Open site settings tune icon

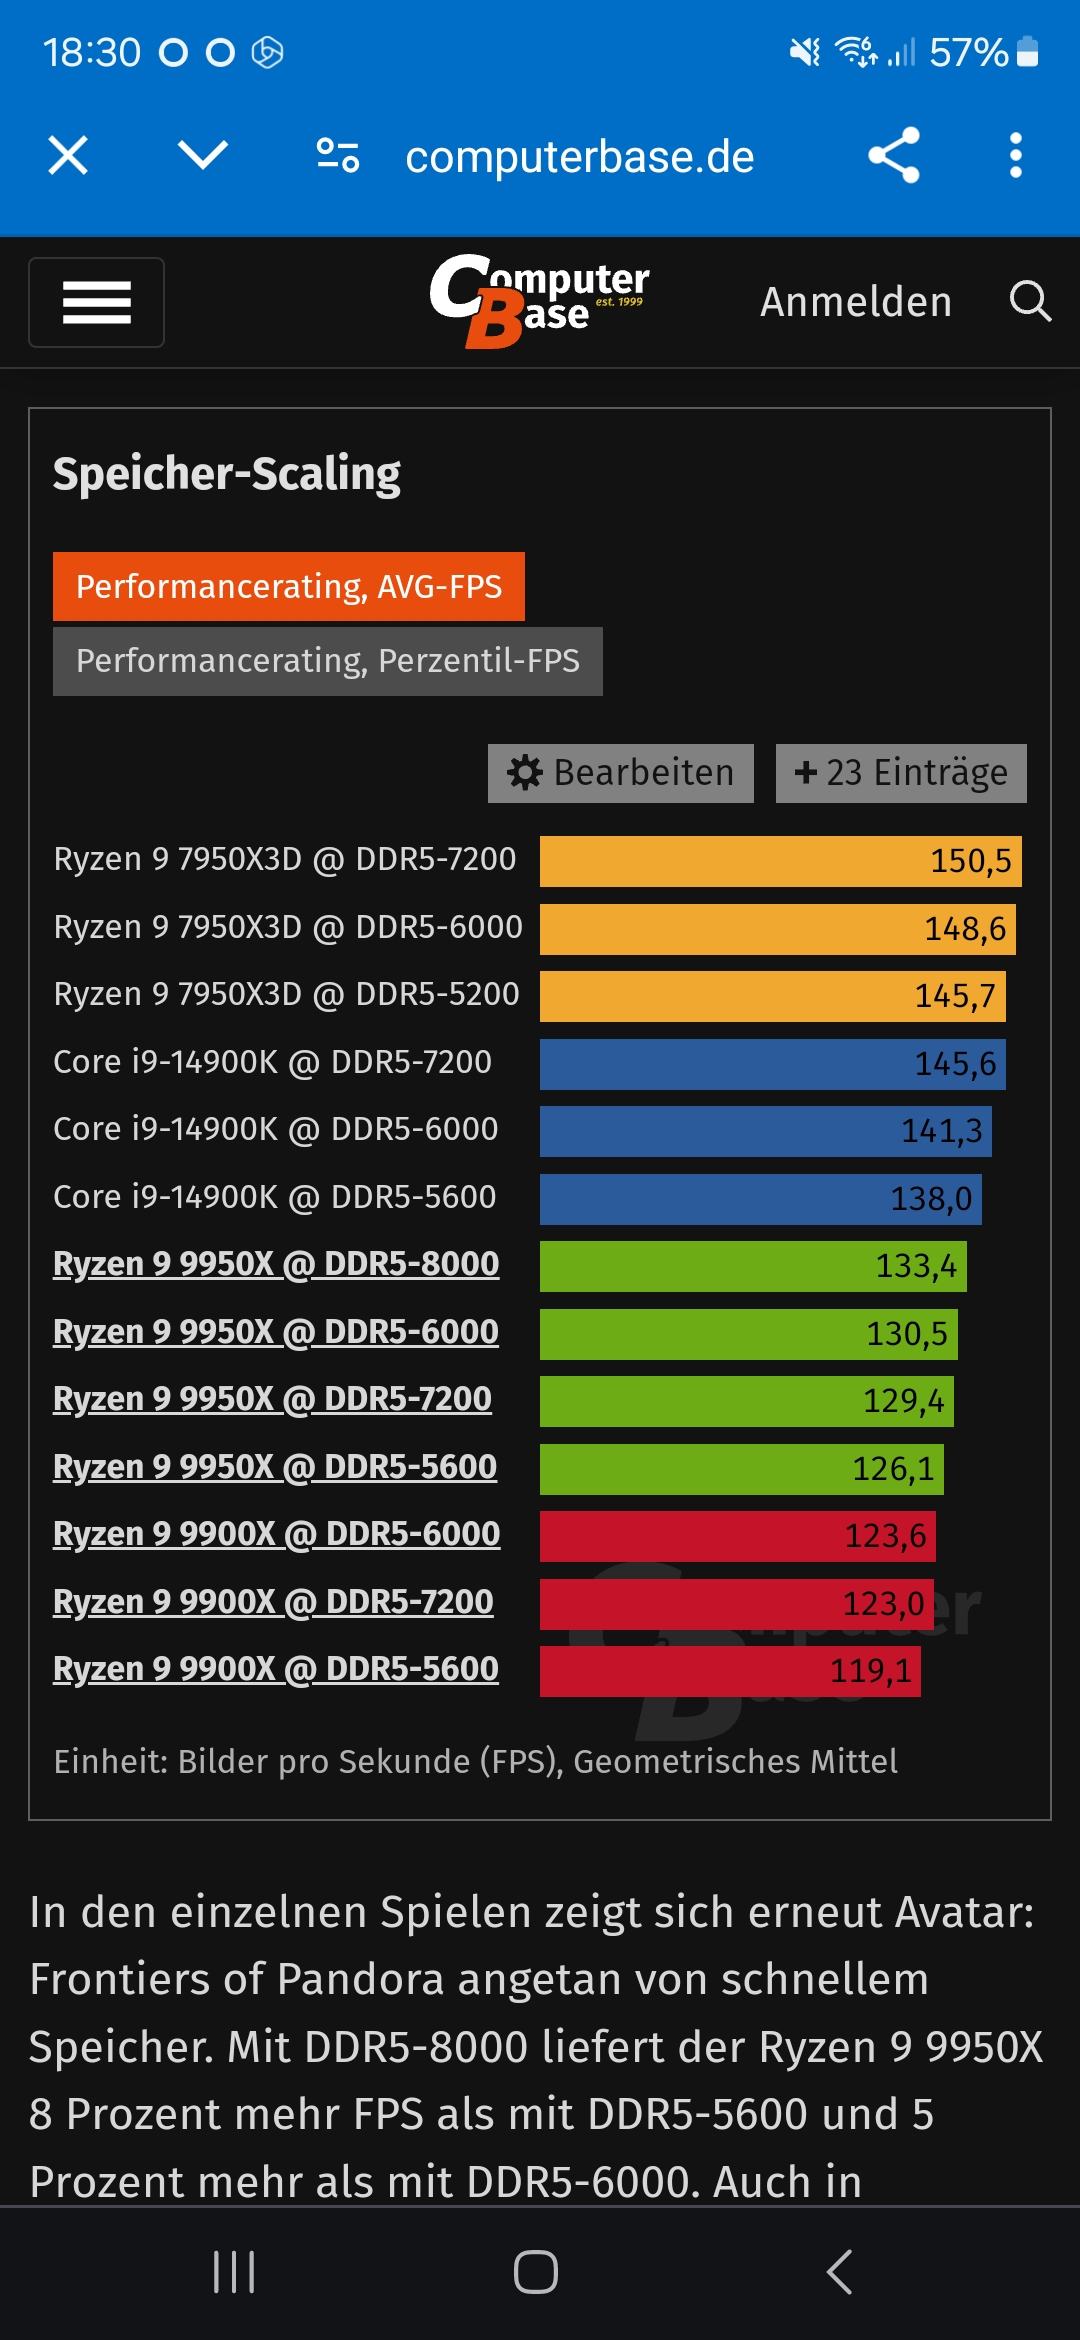coord(338,156)
